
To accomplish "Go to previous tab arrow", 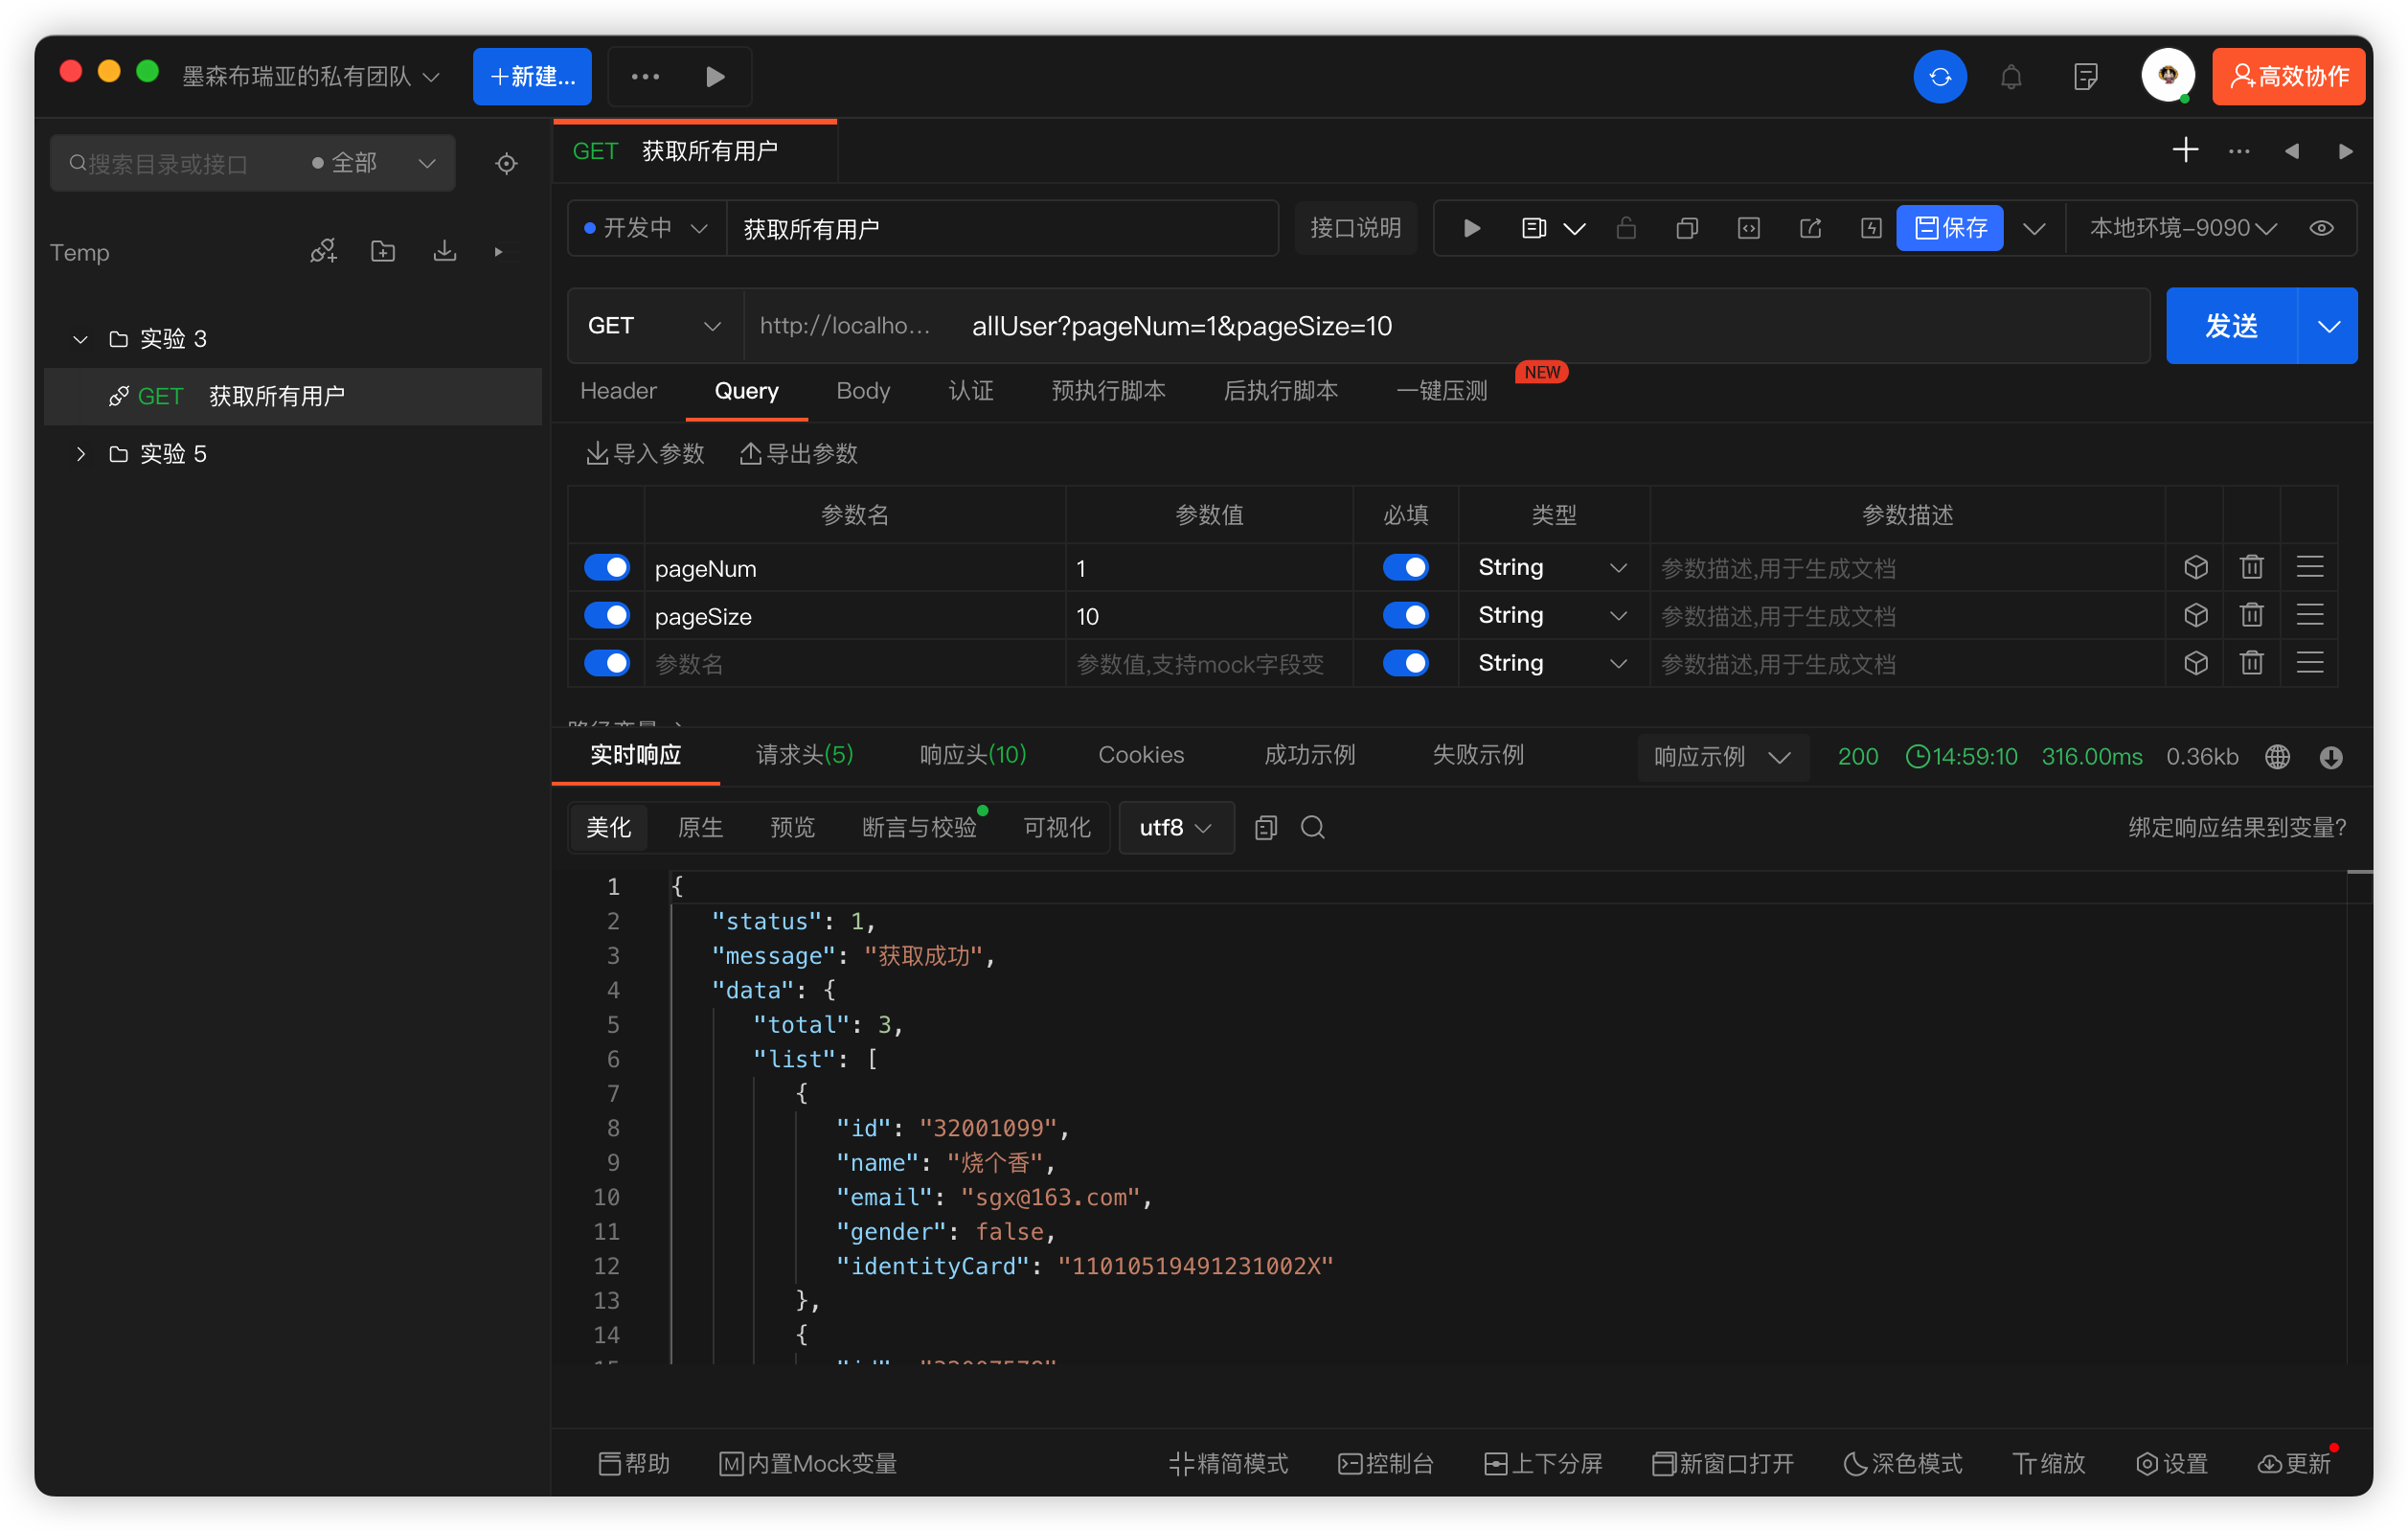I will point(2291,151).
